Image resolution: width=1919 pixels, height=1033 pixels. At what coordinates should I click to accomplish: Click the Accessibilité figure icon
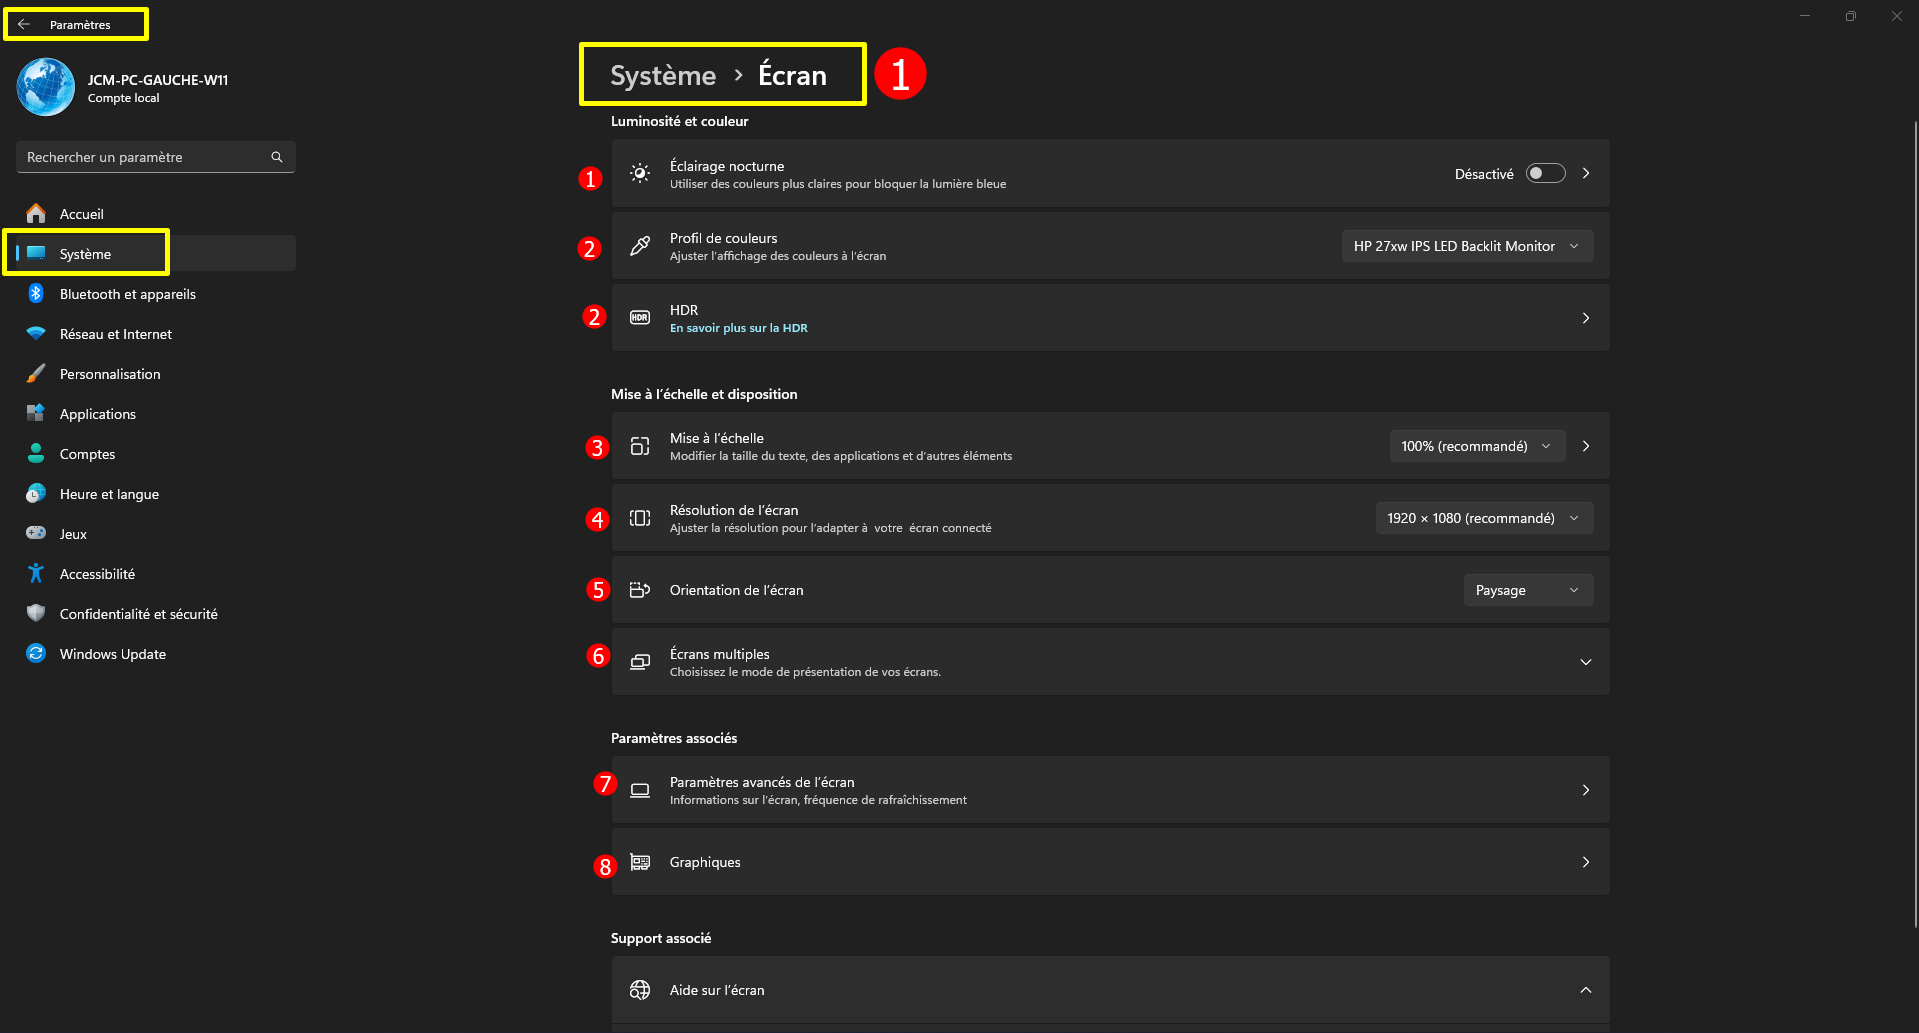(36, 573)
